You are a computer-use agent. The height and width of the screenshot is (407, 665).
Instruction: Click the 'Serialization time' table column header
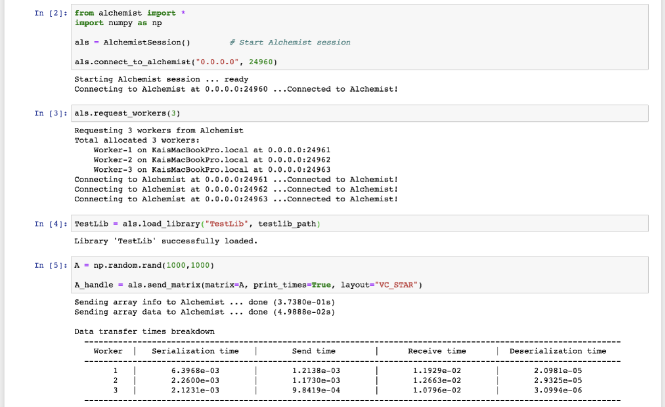[x=195, y=351]
